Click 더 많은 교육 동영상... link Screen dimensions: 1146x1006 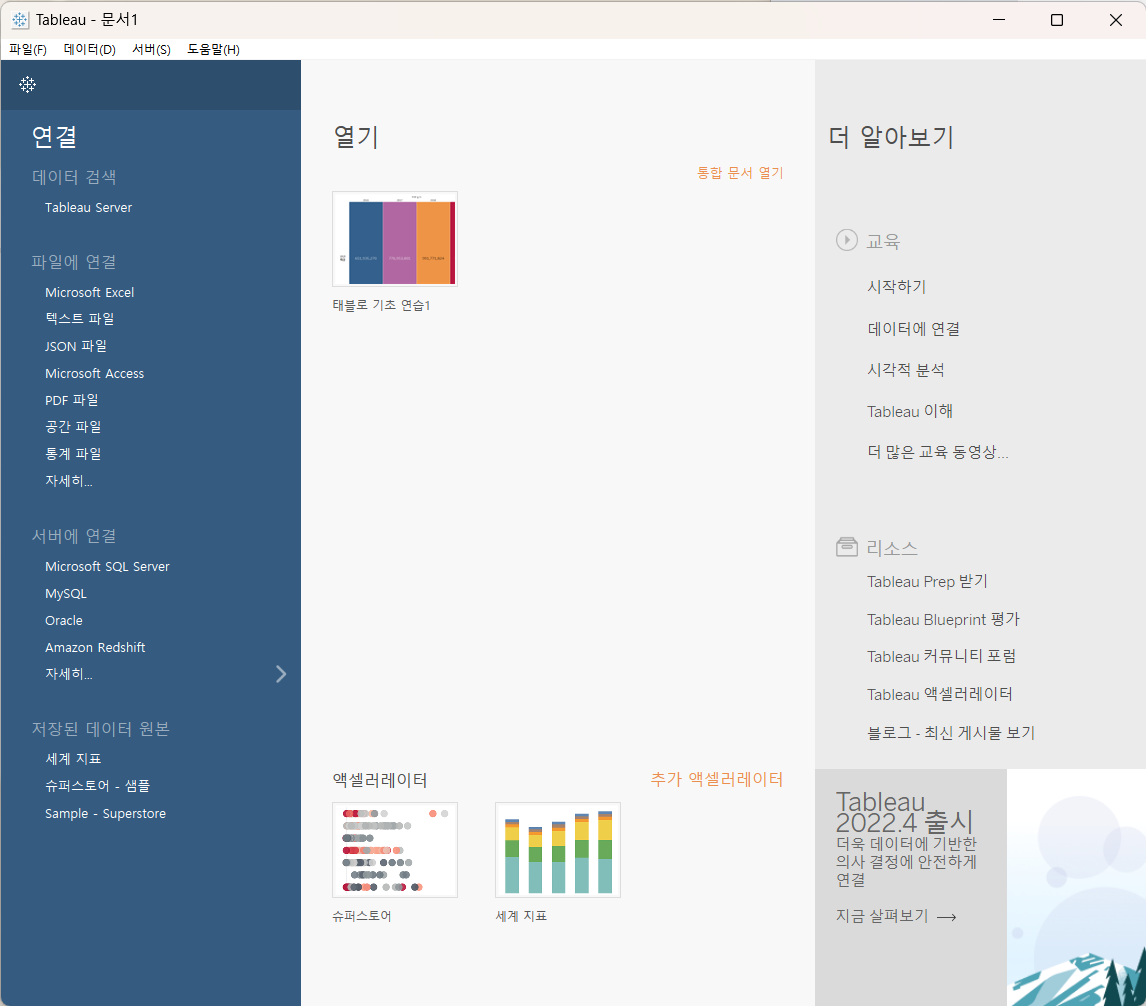coord(938,453)
